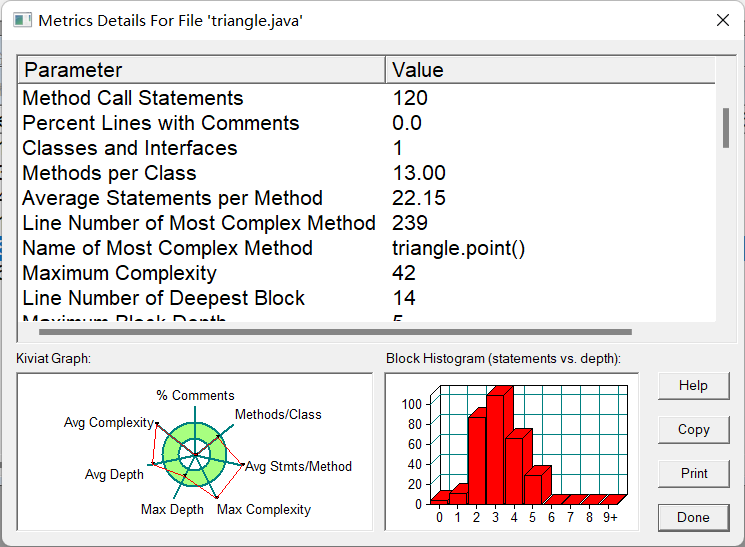Image resolution: width=745 pixels, height=547 pixels.
Task: Click the Value column header
Action: click(550, 70)
